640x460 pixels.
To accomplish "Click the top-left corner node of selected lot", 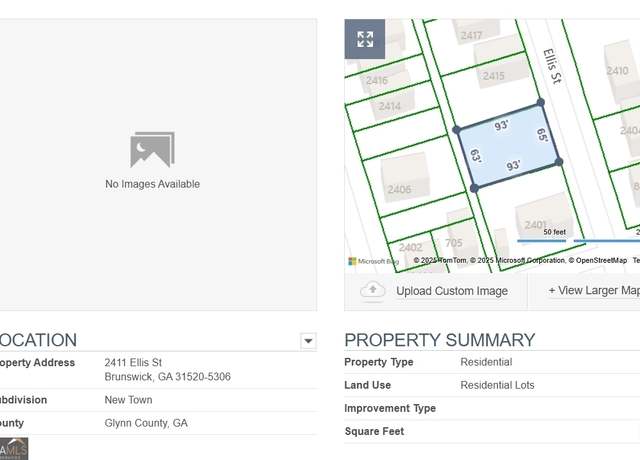I will pyautogui.click(x=457, y=129).
